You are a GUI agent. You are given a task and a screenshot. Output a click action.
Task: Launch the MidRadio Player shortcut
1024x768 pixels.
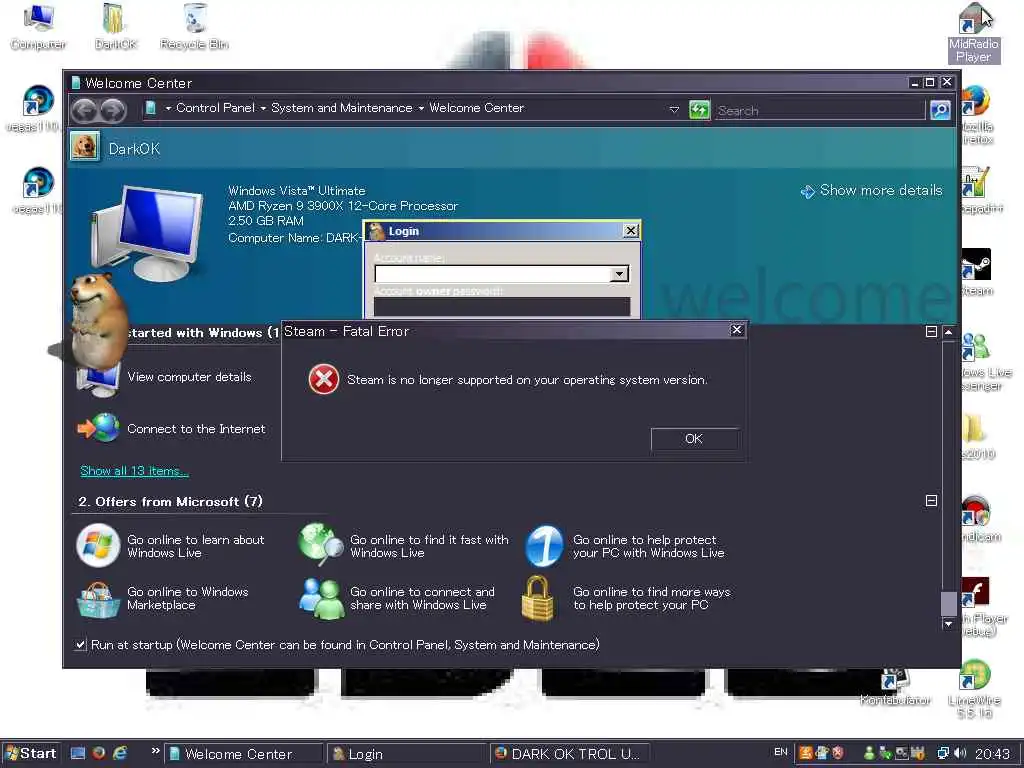pos(974,33)
